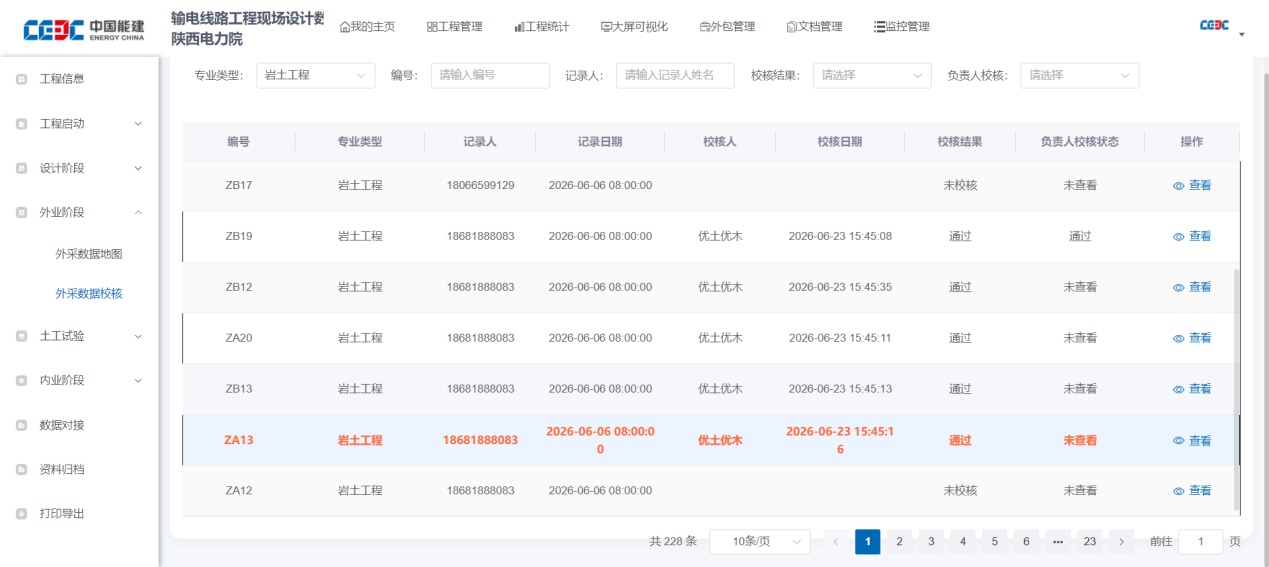This screenshot has width=1269, height=567.
Task: Click the 2026-06-23 15:45:08 cell
Action: [x=840, y=236]
